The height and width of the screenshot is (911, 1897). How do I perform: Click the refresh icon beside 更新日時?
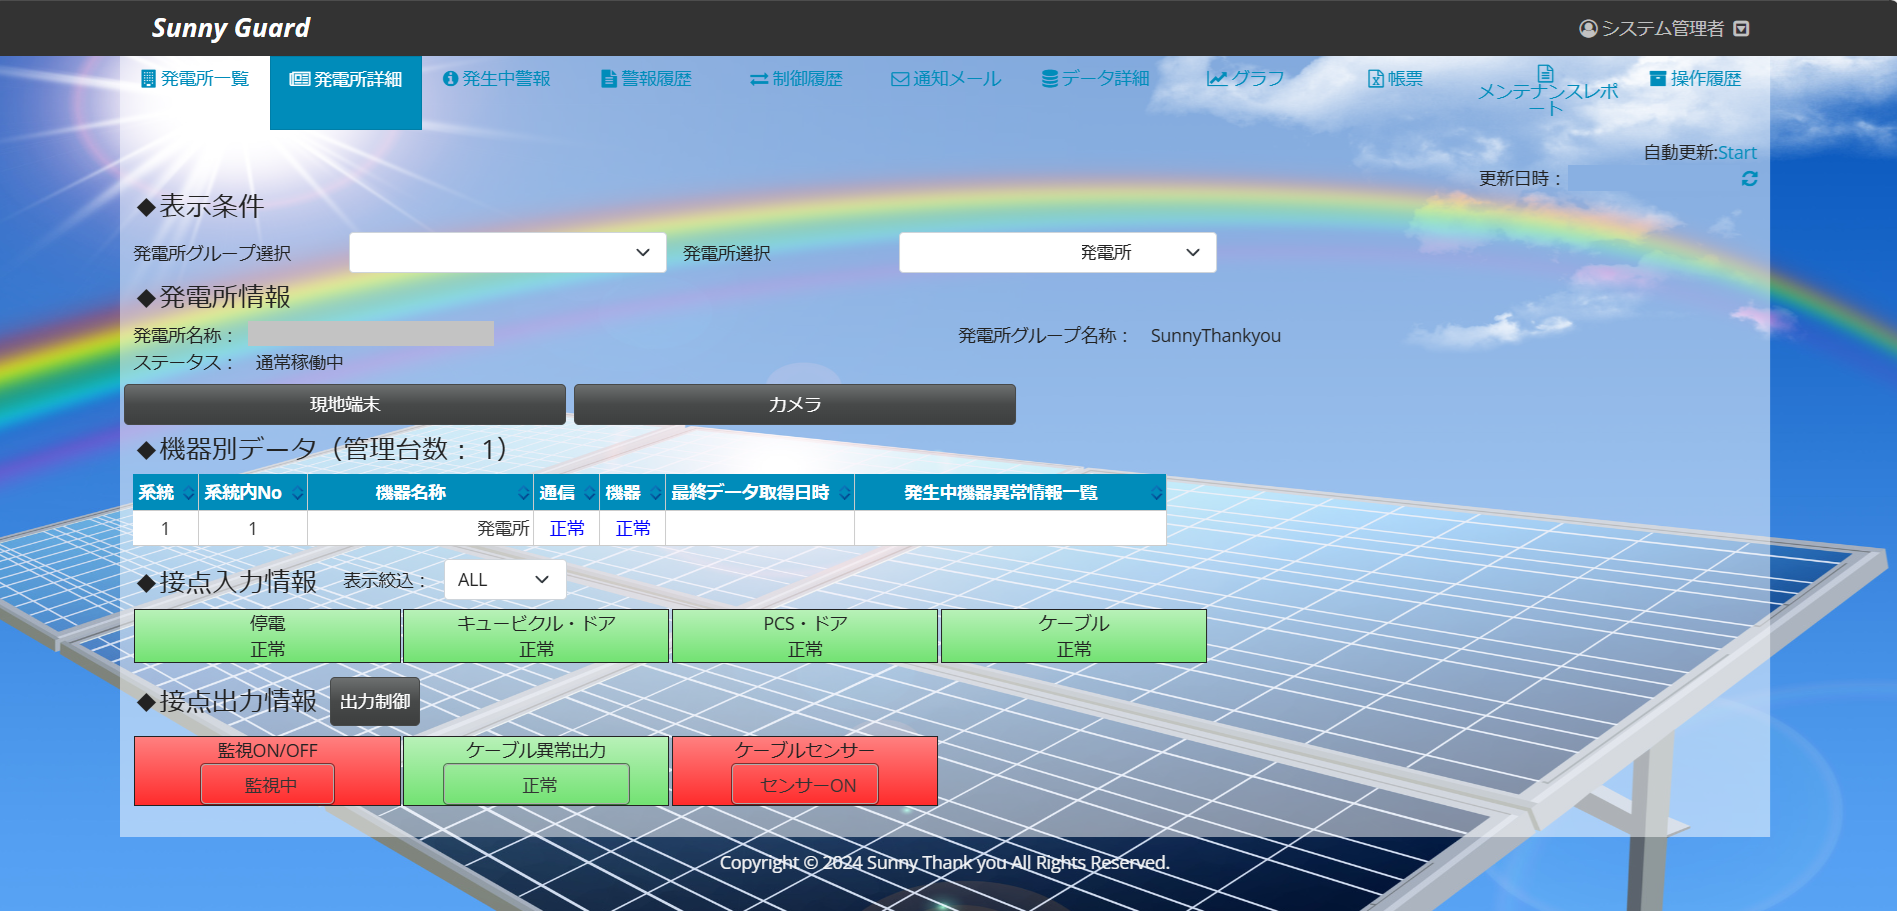[1749, 178]
